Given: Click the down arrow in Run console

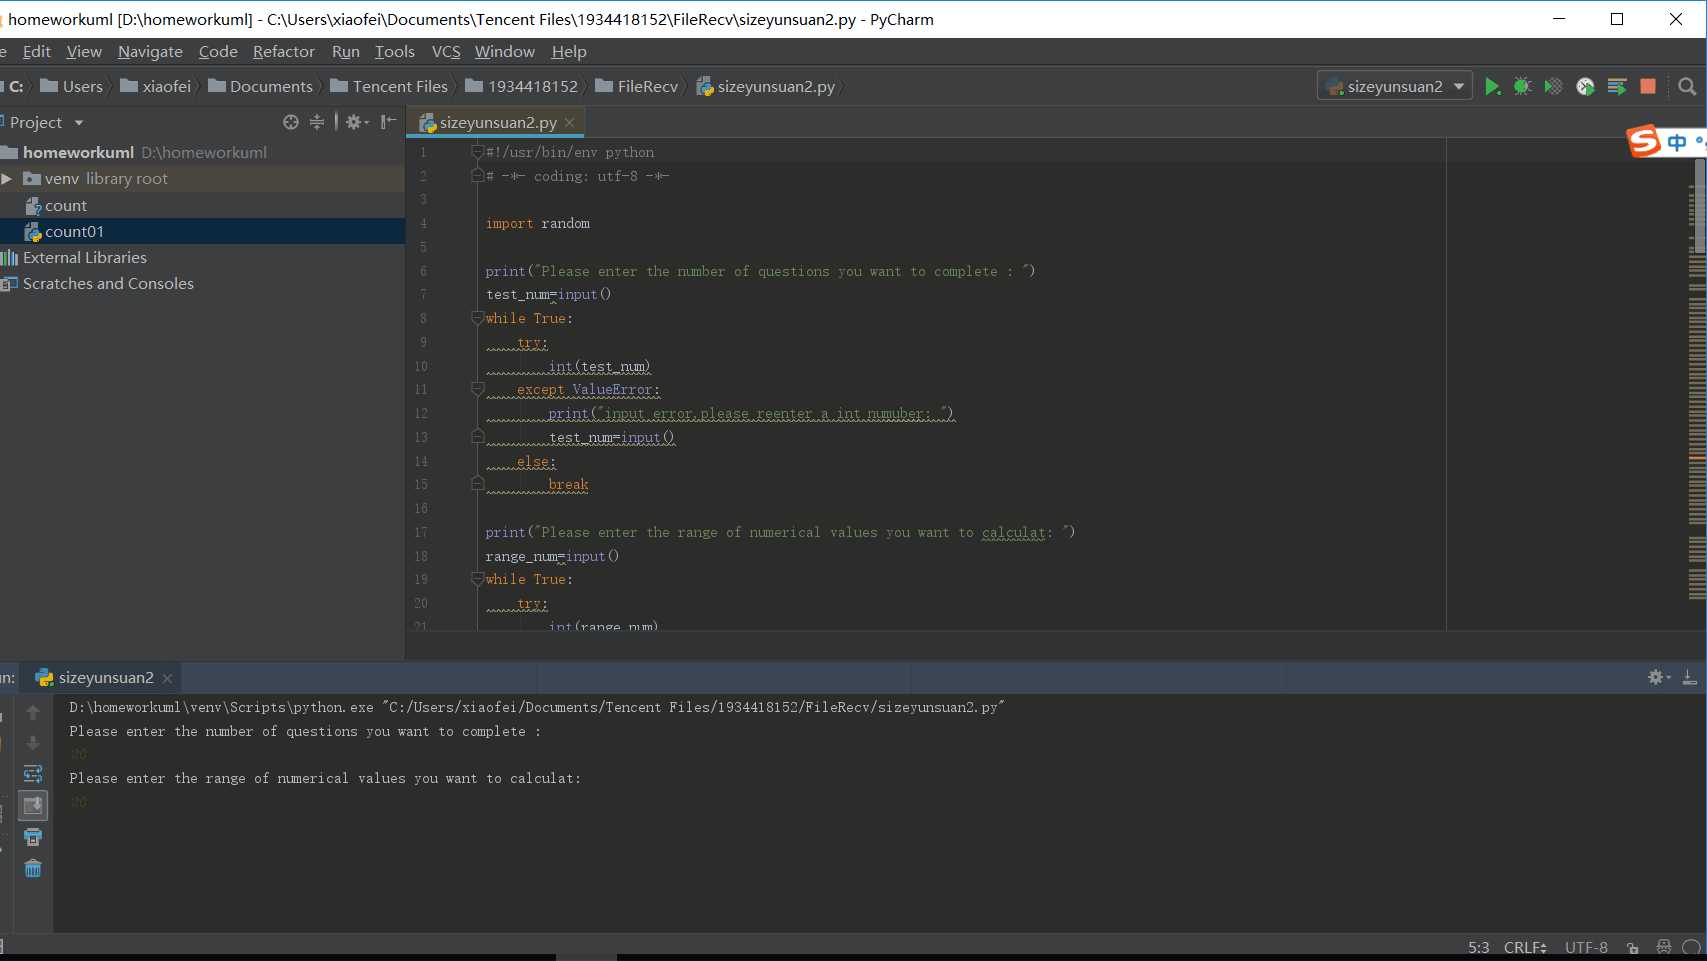Looking at the screenshot, I should pos(33,743).
